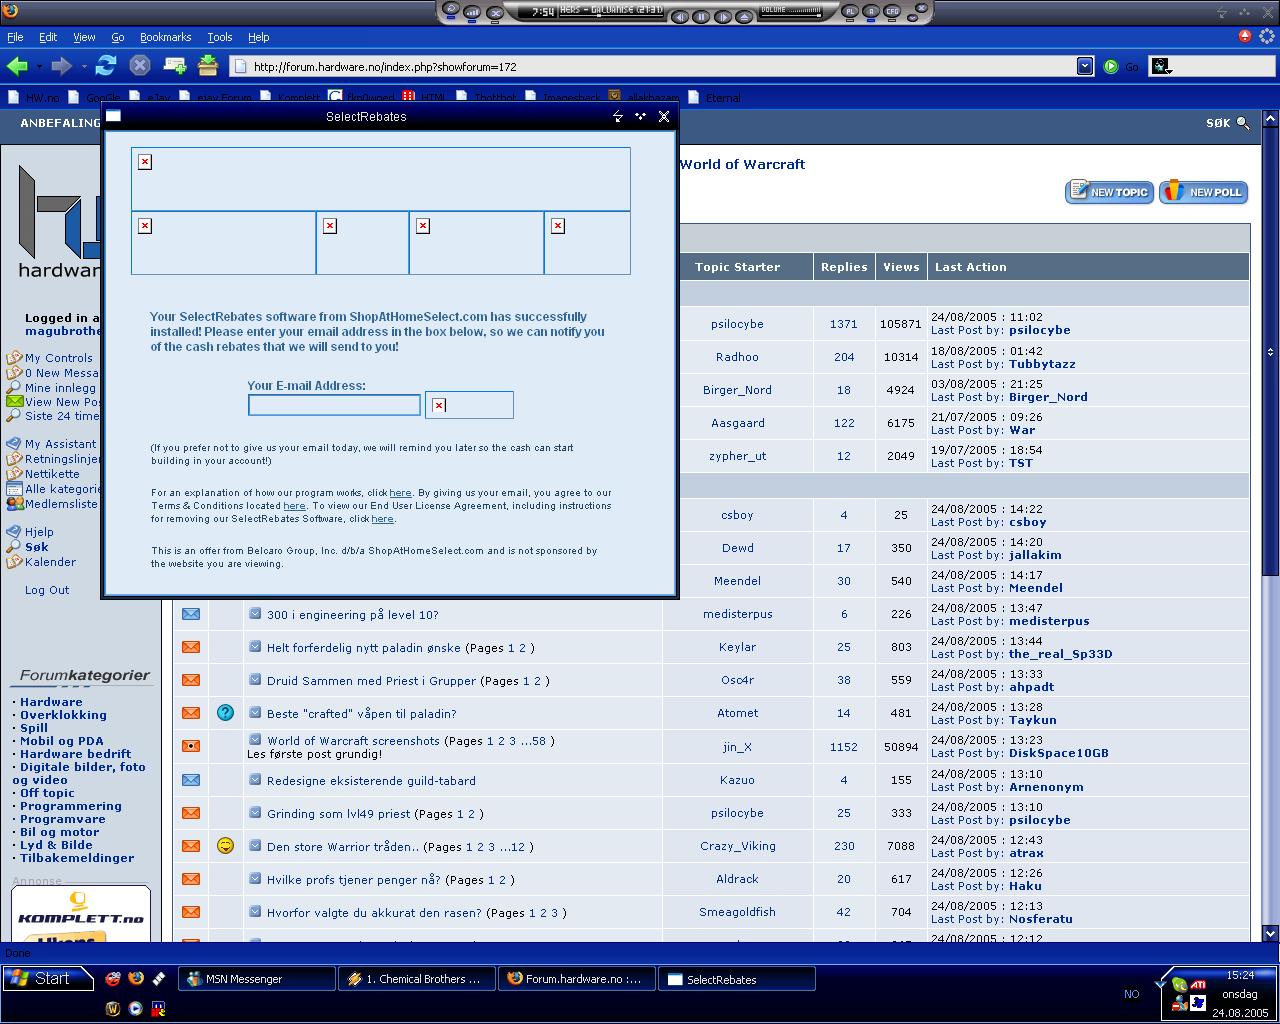The height and width of the screenshot is (1024, 1280).
Task: Open the address bar URL dropdown
Action: [x=1085, y=66]
